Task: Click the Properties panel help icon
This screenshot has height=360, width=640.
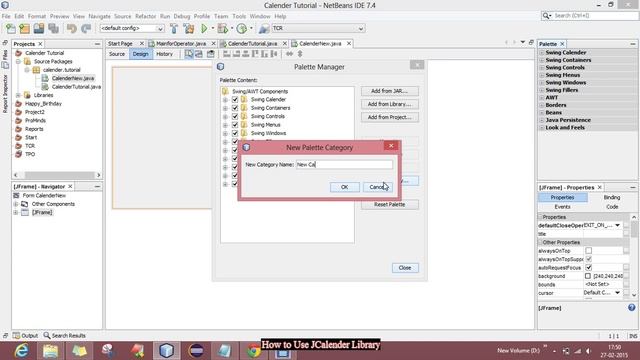Action: [631, 308]
